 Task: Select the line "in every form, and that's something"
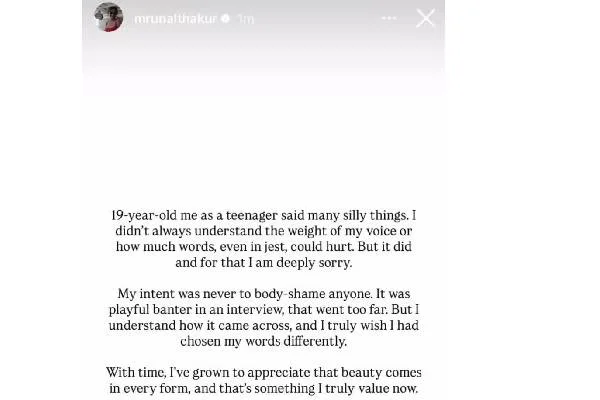(x=262, y=391)
